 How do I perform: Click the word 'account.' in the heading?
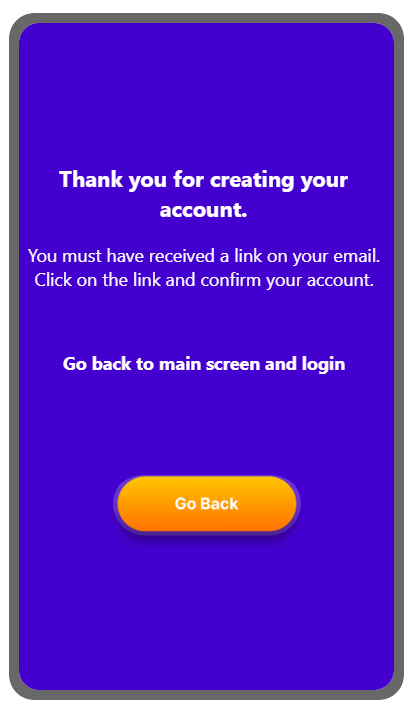(204, 210)
